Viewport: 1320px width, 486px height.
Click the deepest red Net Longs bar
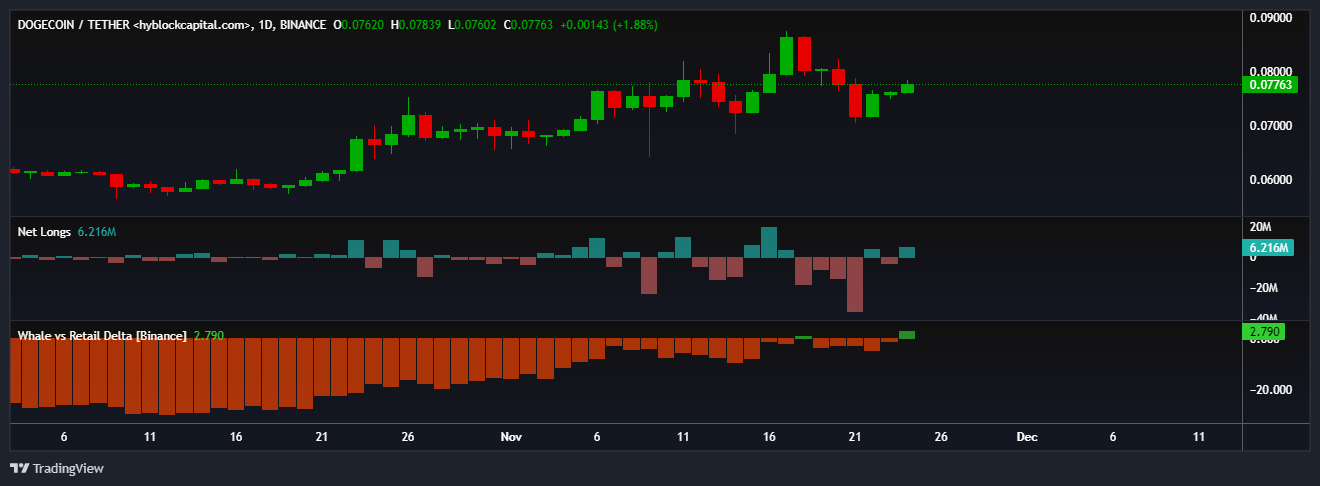click(855, 285)
